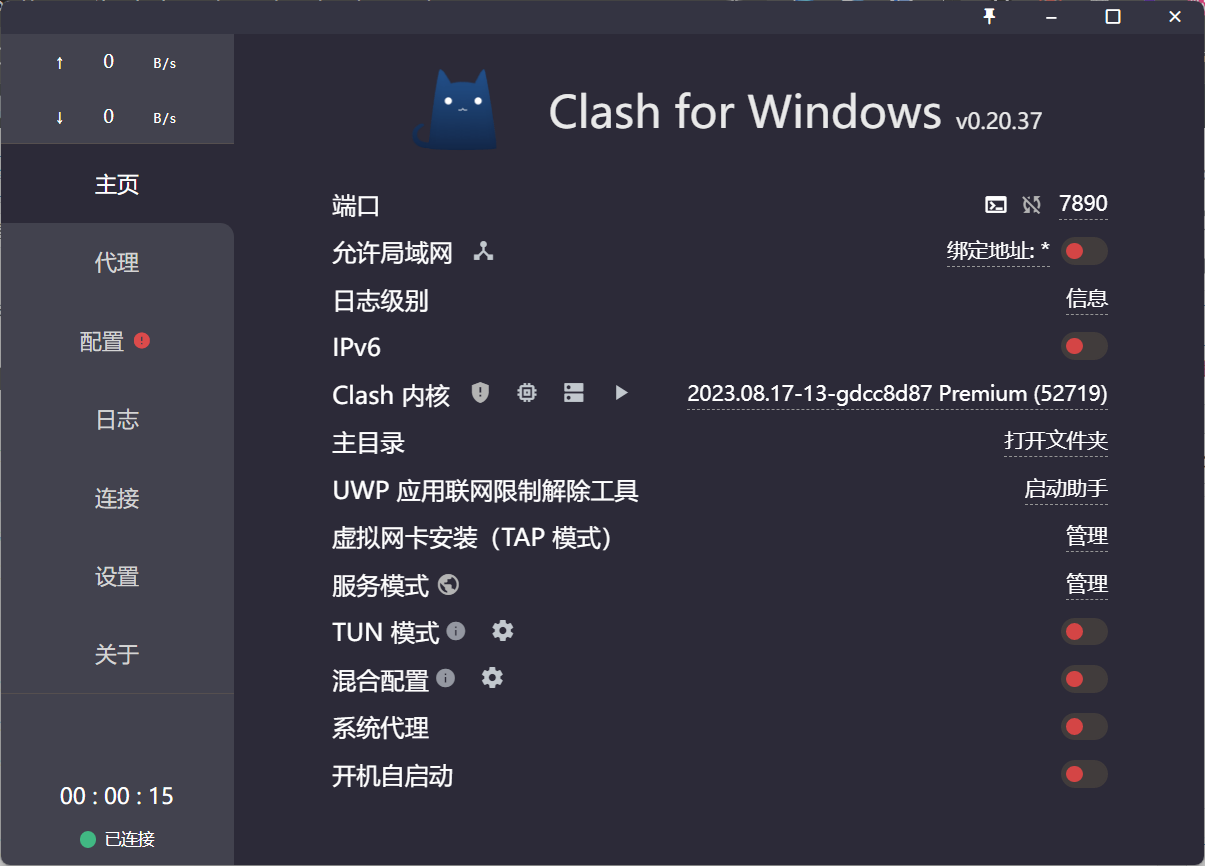Click the globe icon next to 服务模式
The image size is (1205, 866).
(x=448, y=584)
